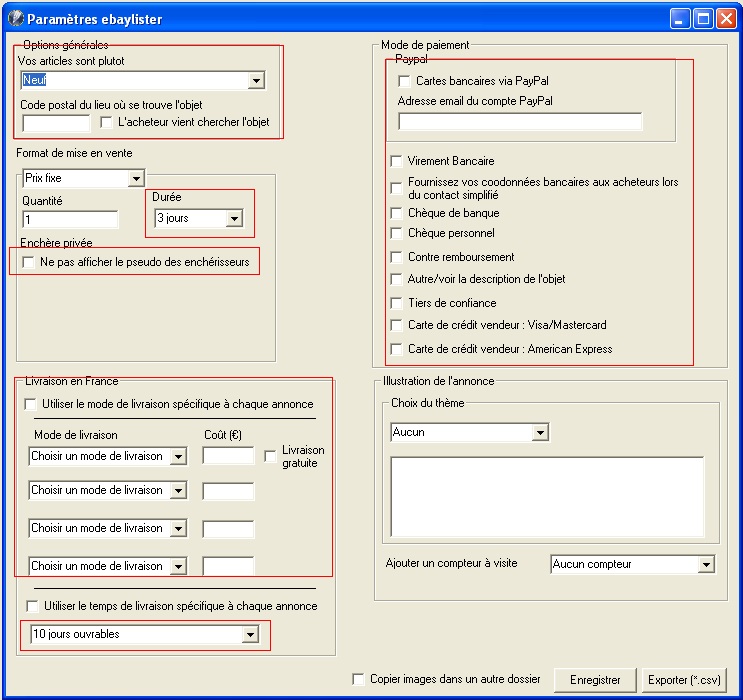The width and height of the screenshot is (743, 700).
Task: Tick the 'Chèque de banque' checkbox
Action: (x=396, y=213)
